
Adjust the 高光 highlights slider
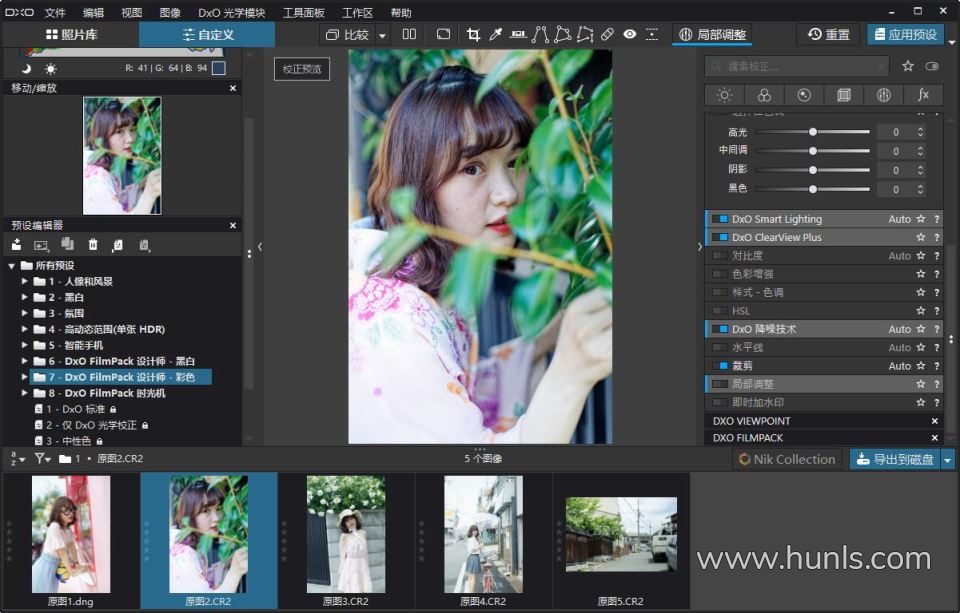pyautogui.click(x=813, y=132)
